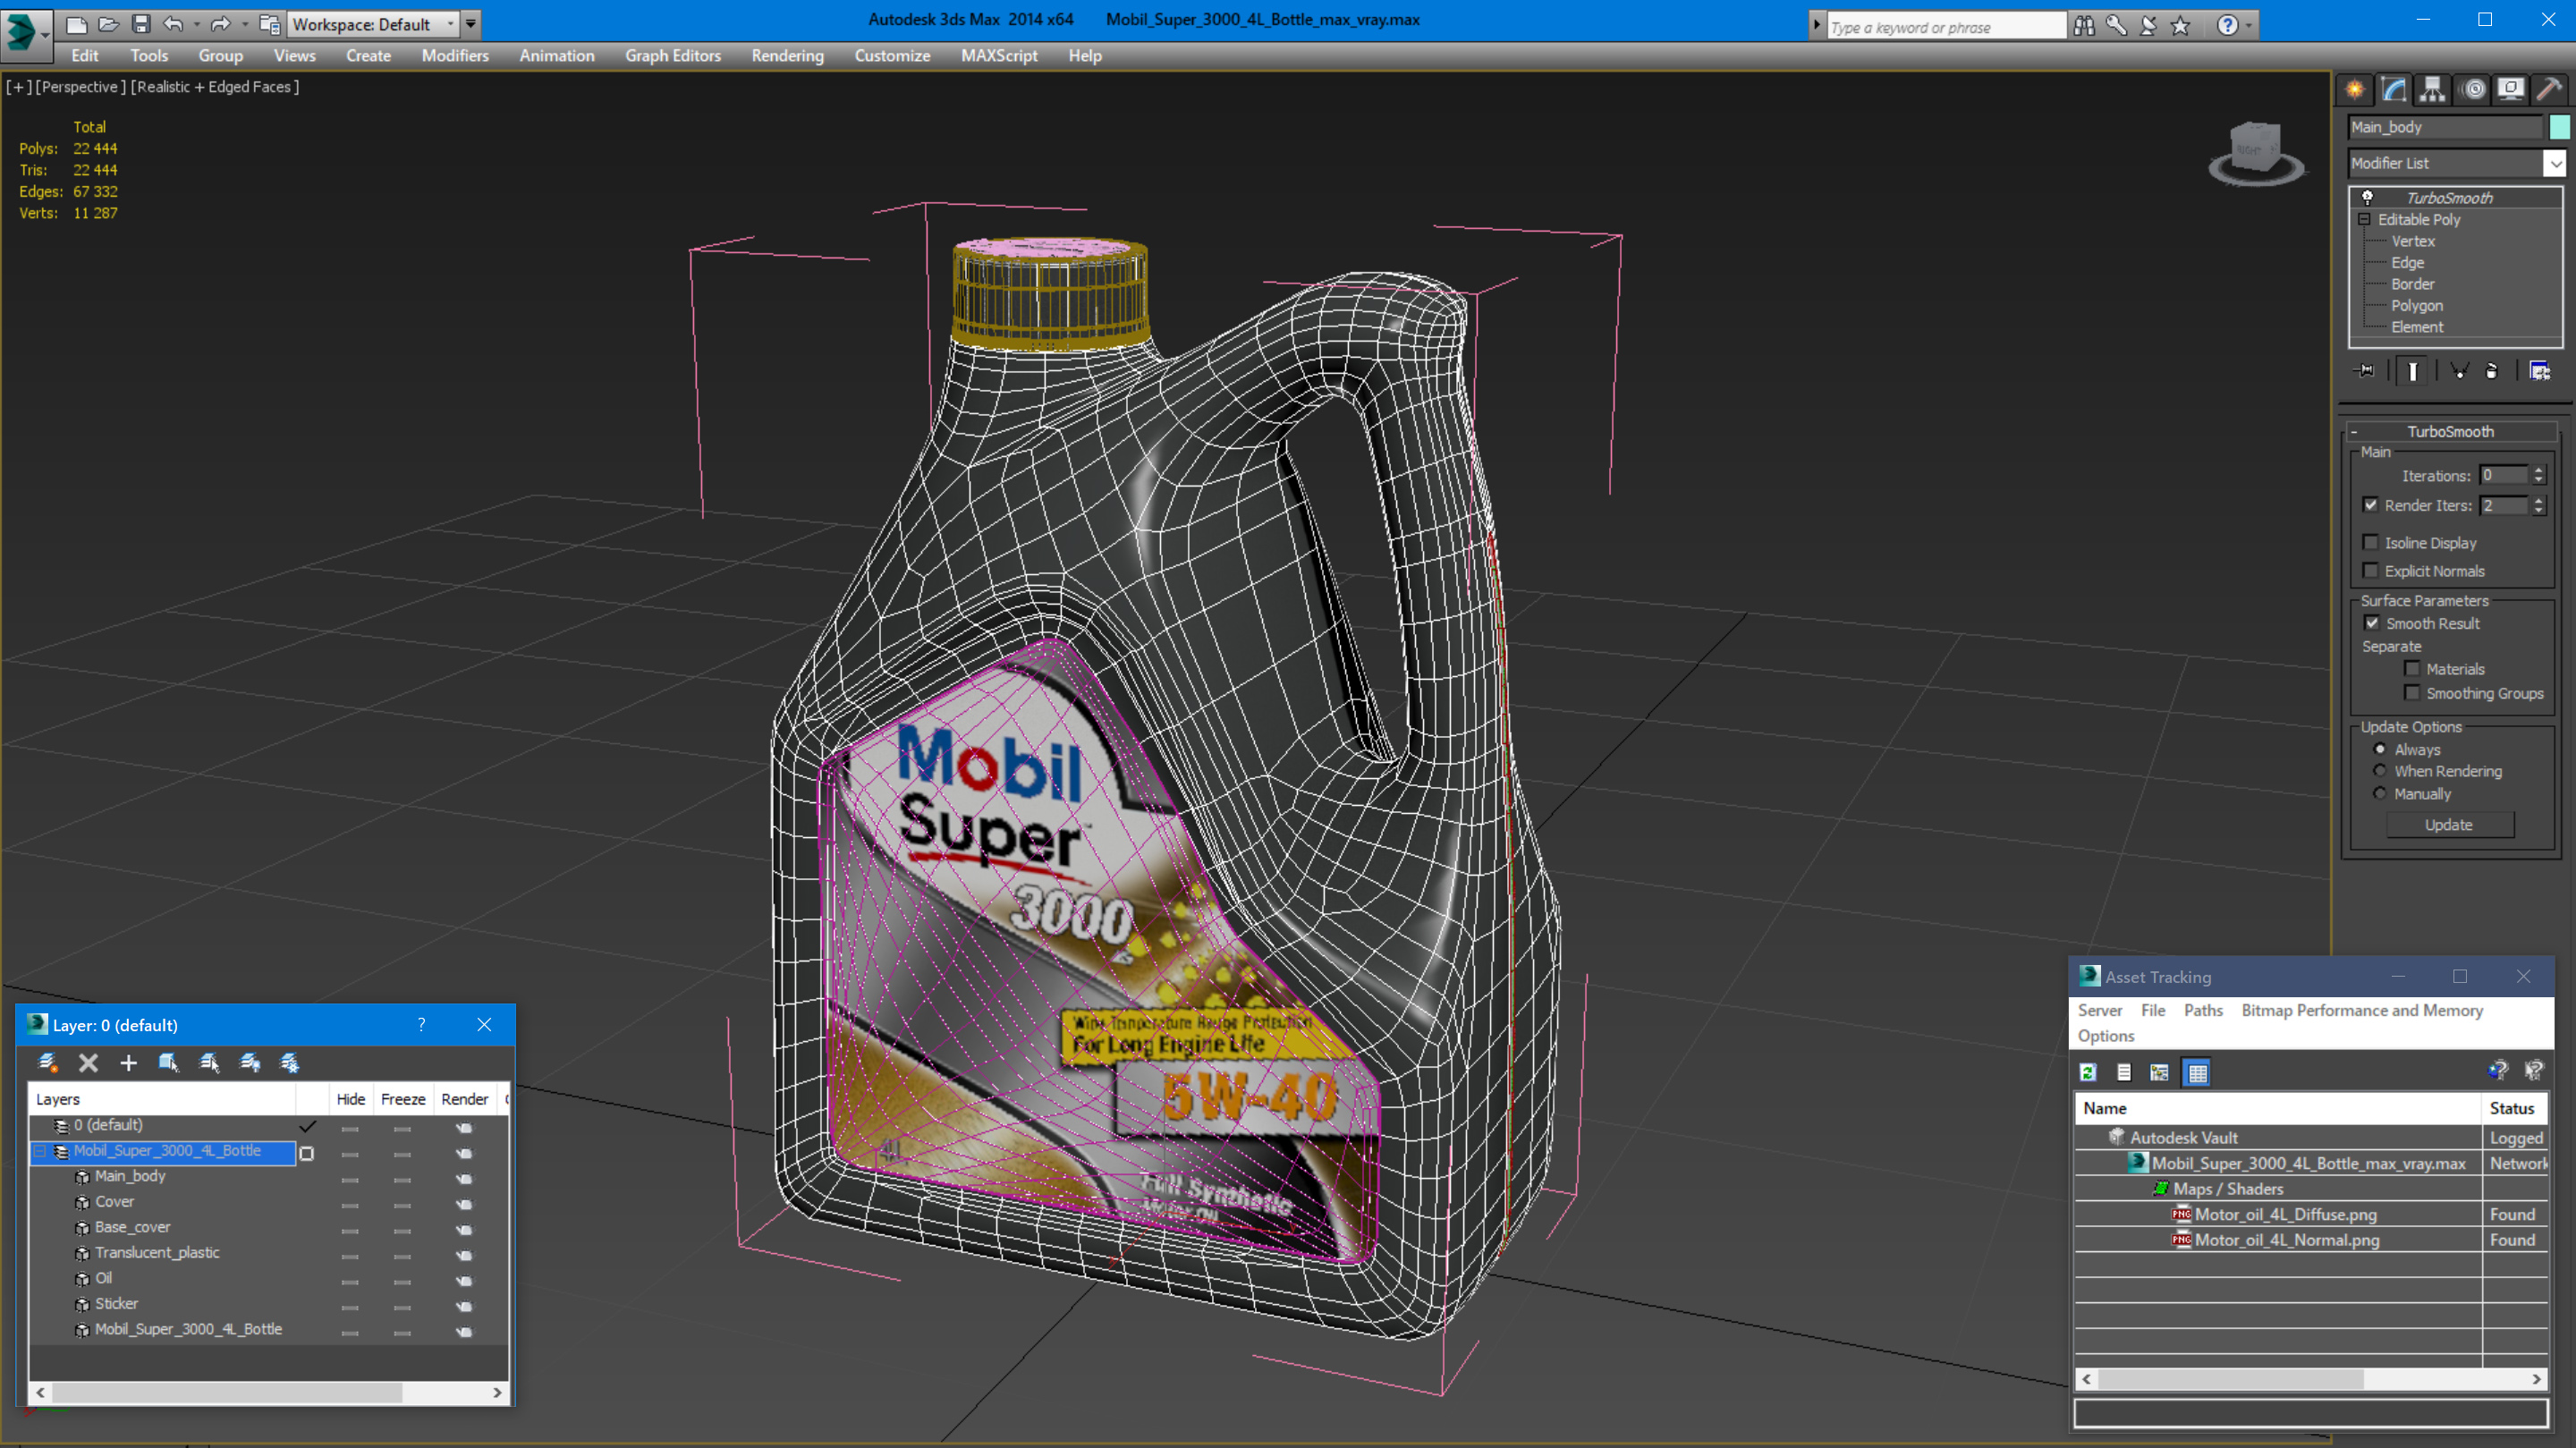Switch Asset Tracking to table view

pyautogui.click(x=2197, y=1073)
